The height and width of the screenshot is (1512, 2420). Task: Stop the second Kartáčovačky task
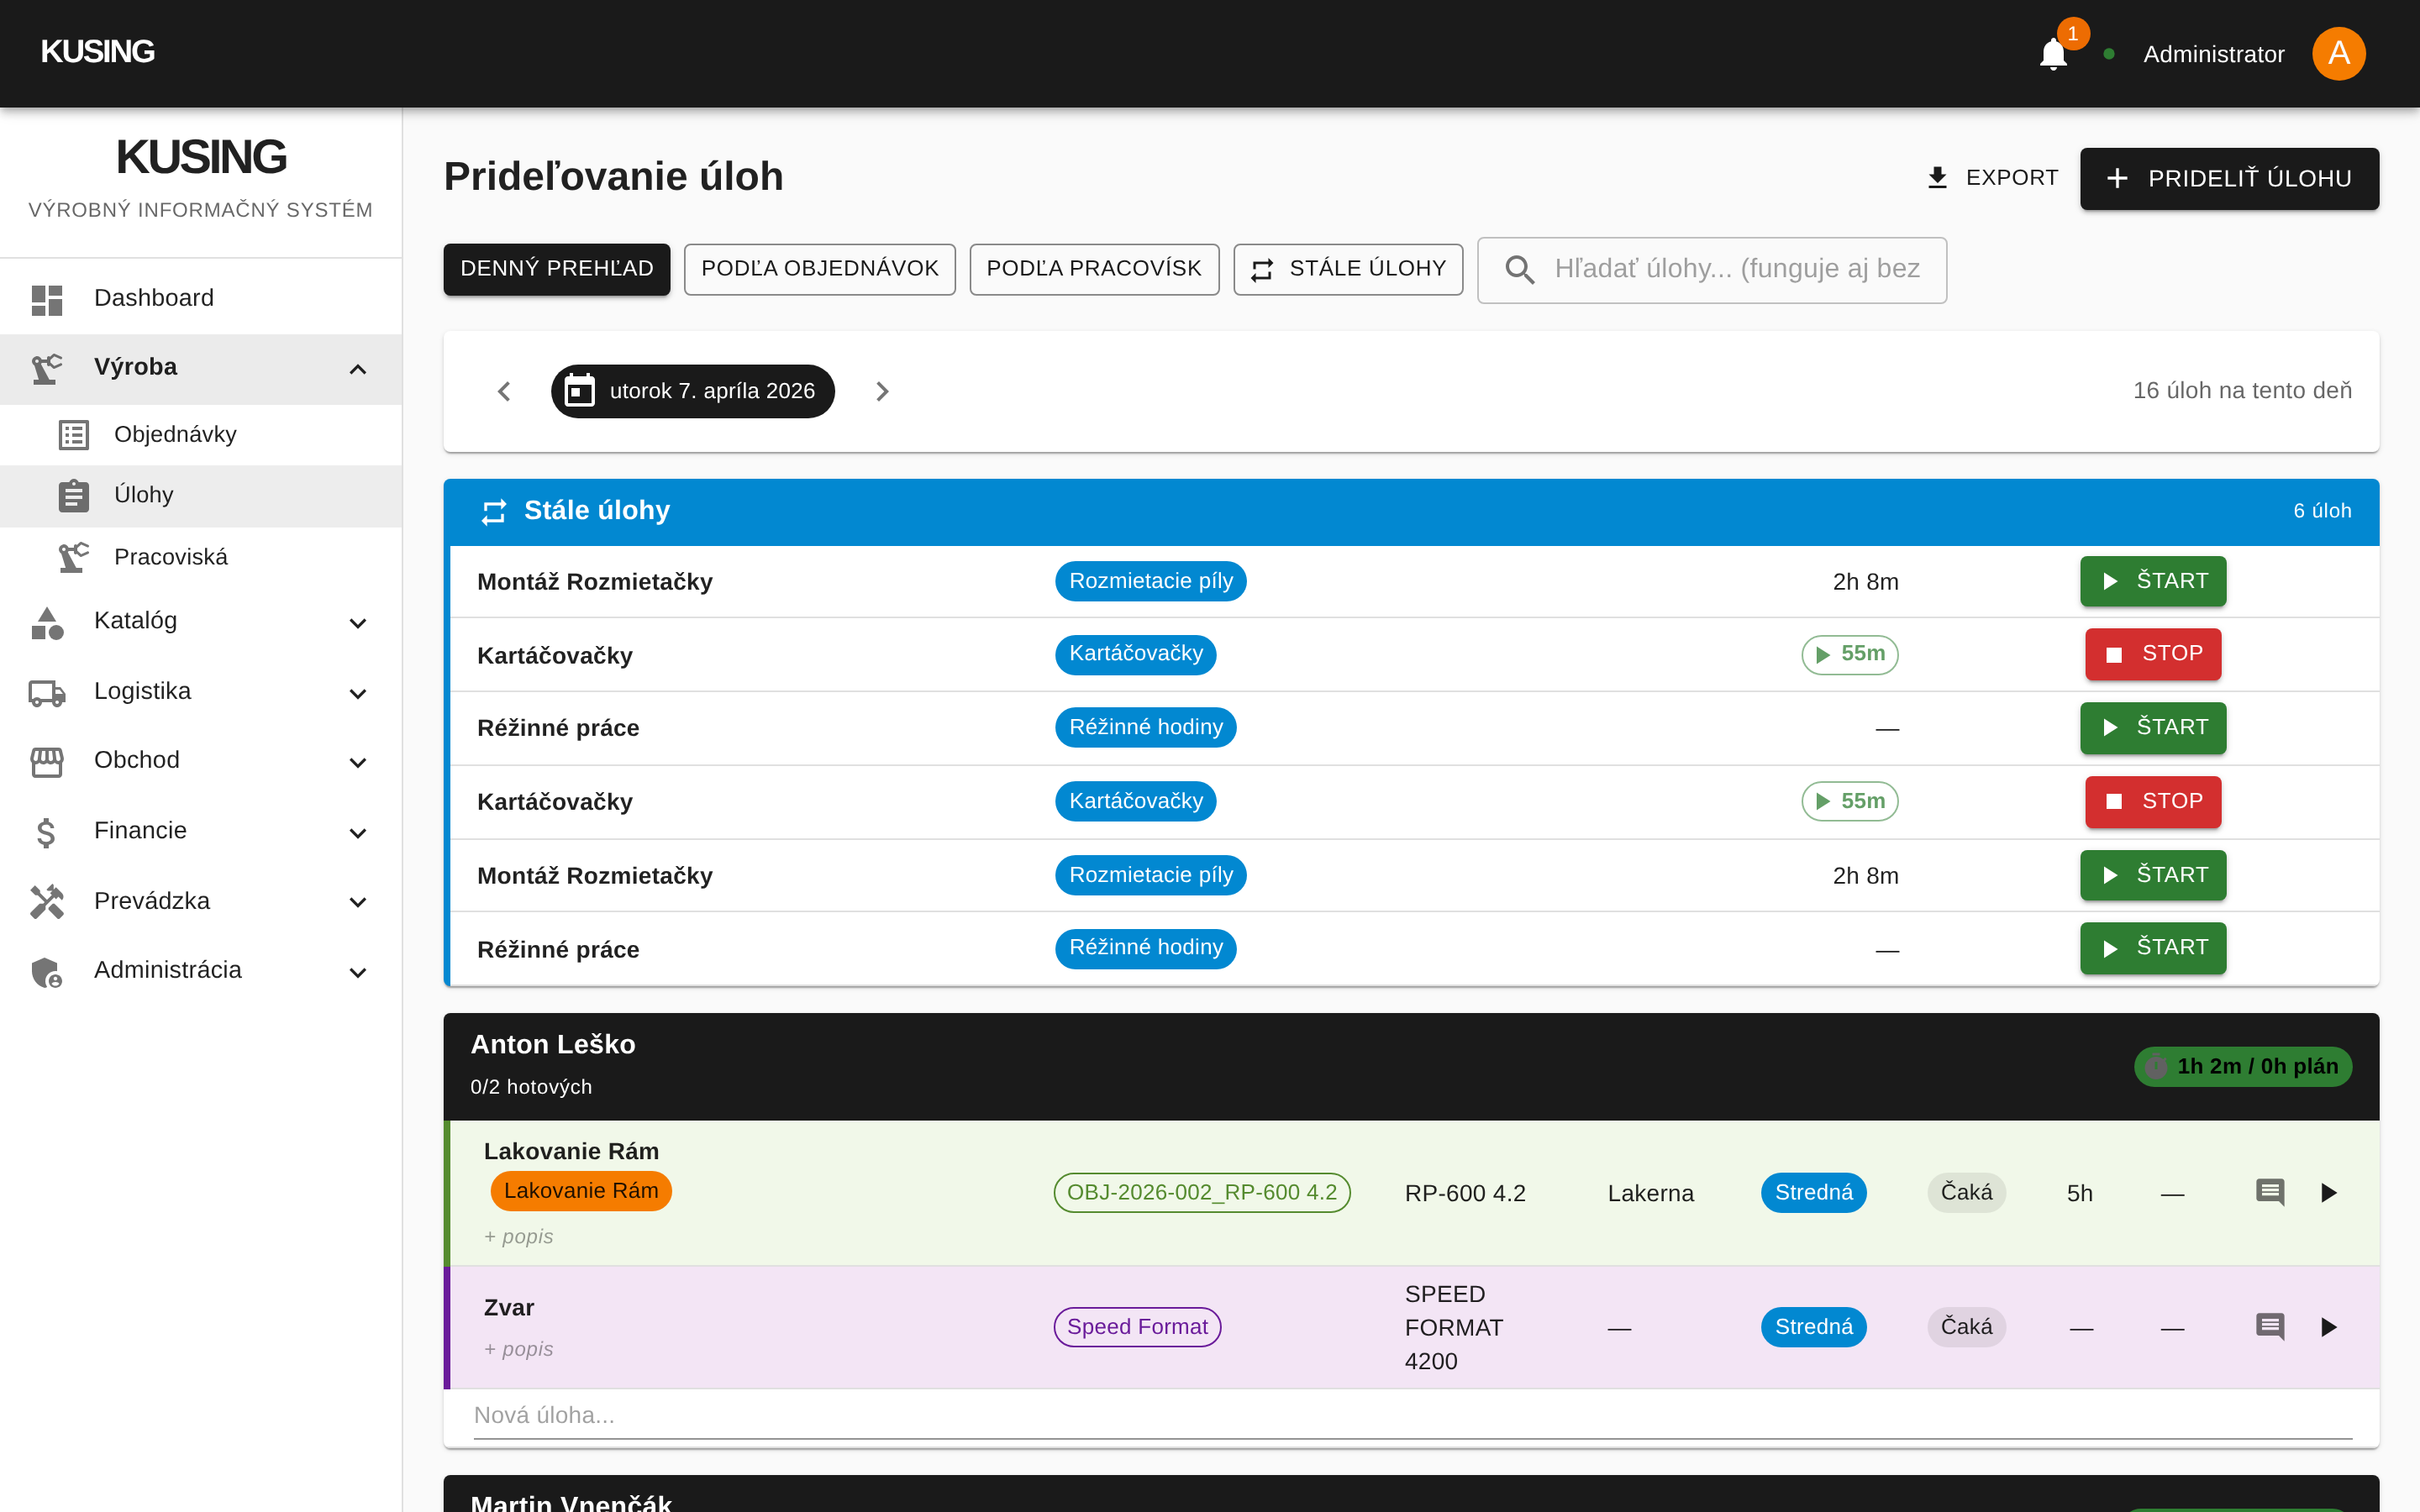[x=2153, y=801]
